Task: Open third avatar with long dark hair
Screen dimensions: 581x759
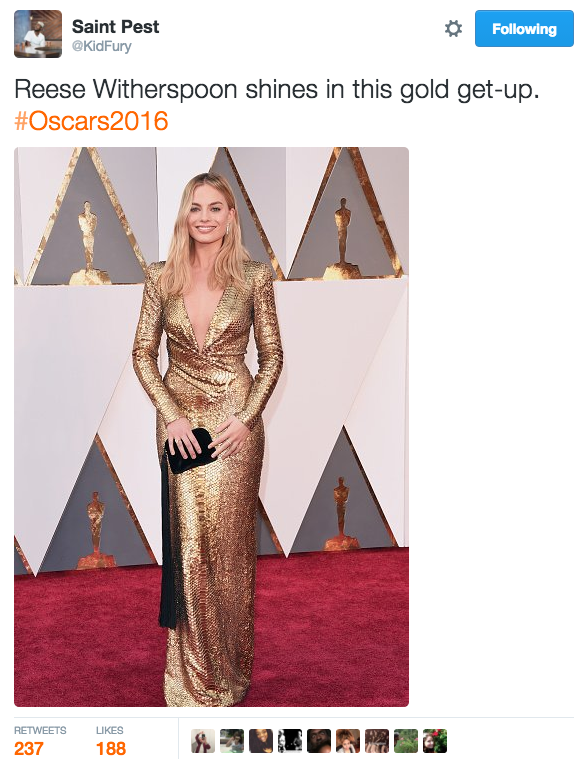Action: [x=261, y=741]
